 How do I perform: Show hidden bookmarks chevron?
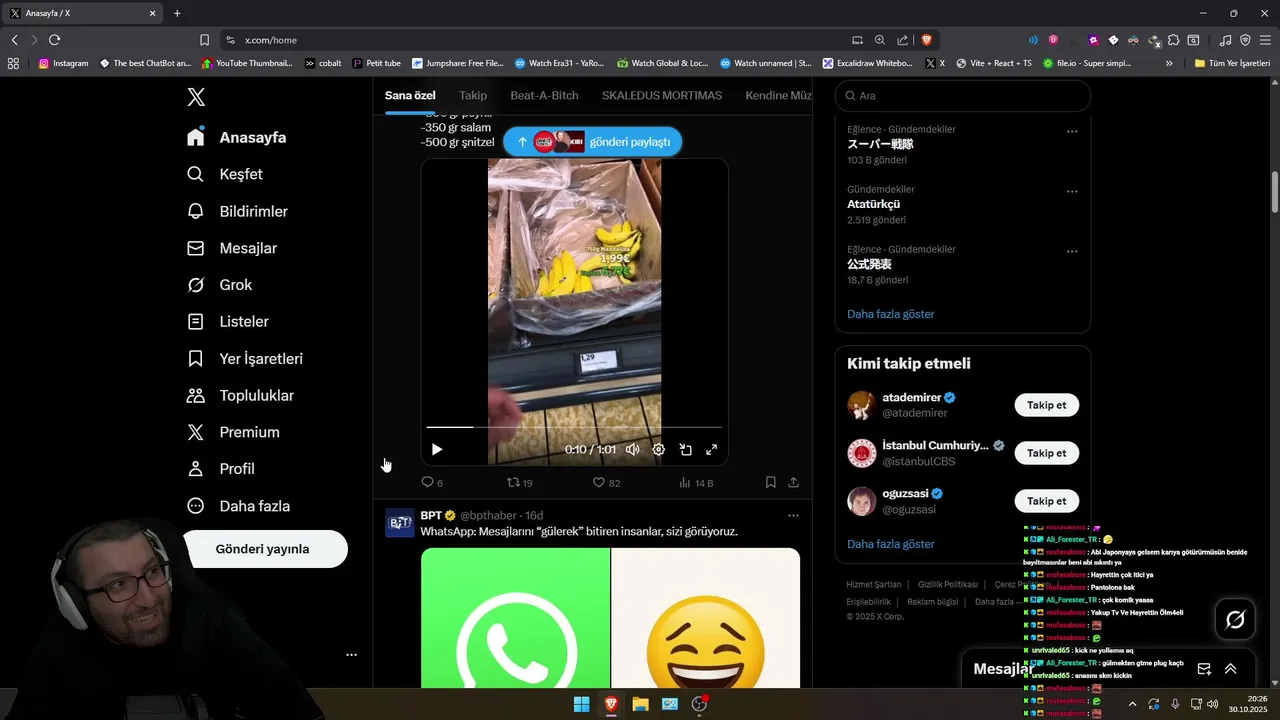1169,63
